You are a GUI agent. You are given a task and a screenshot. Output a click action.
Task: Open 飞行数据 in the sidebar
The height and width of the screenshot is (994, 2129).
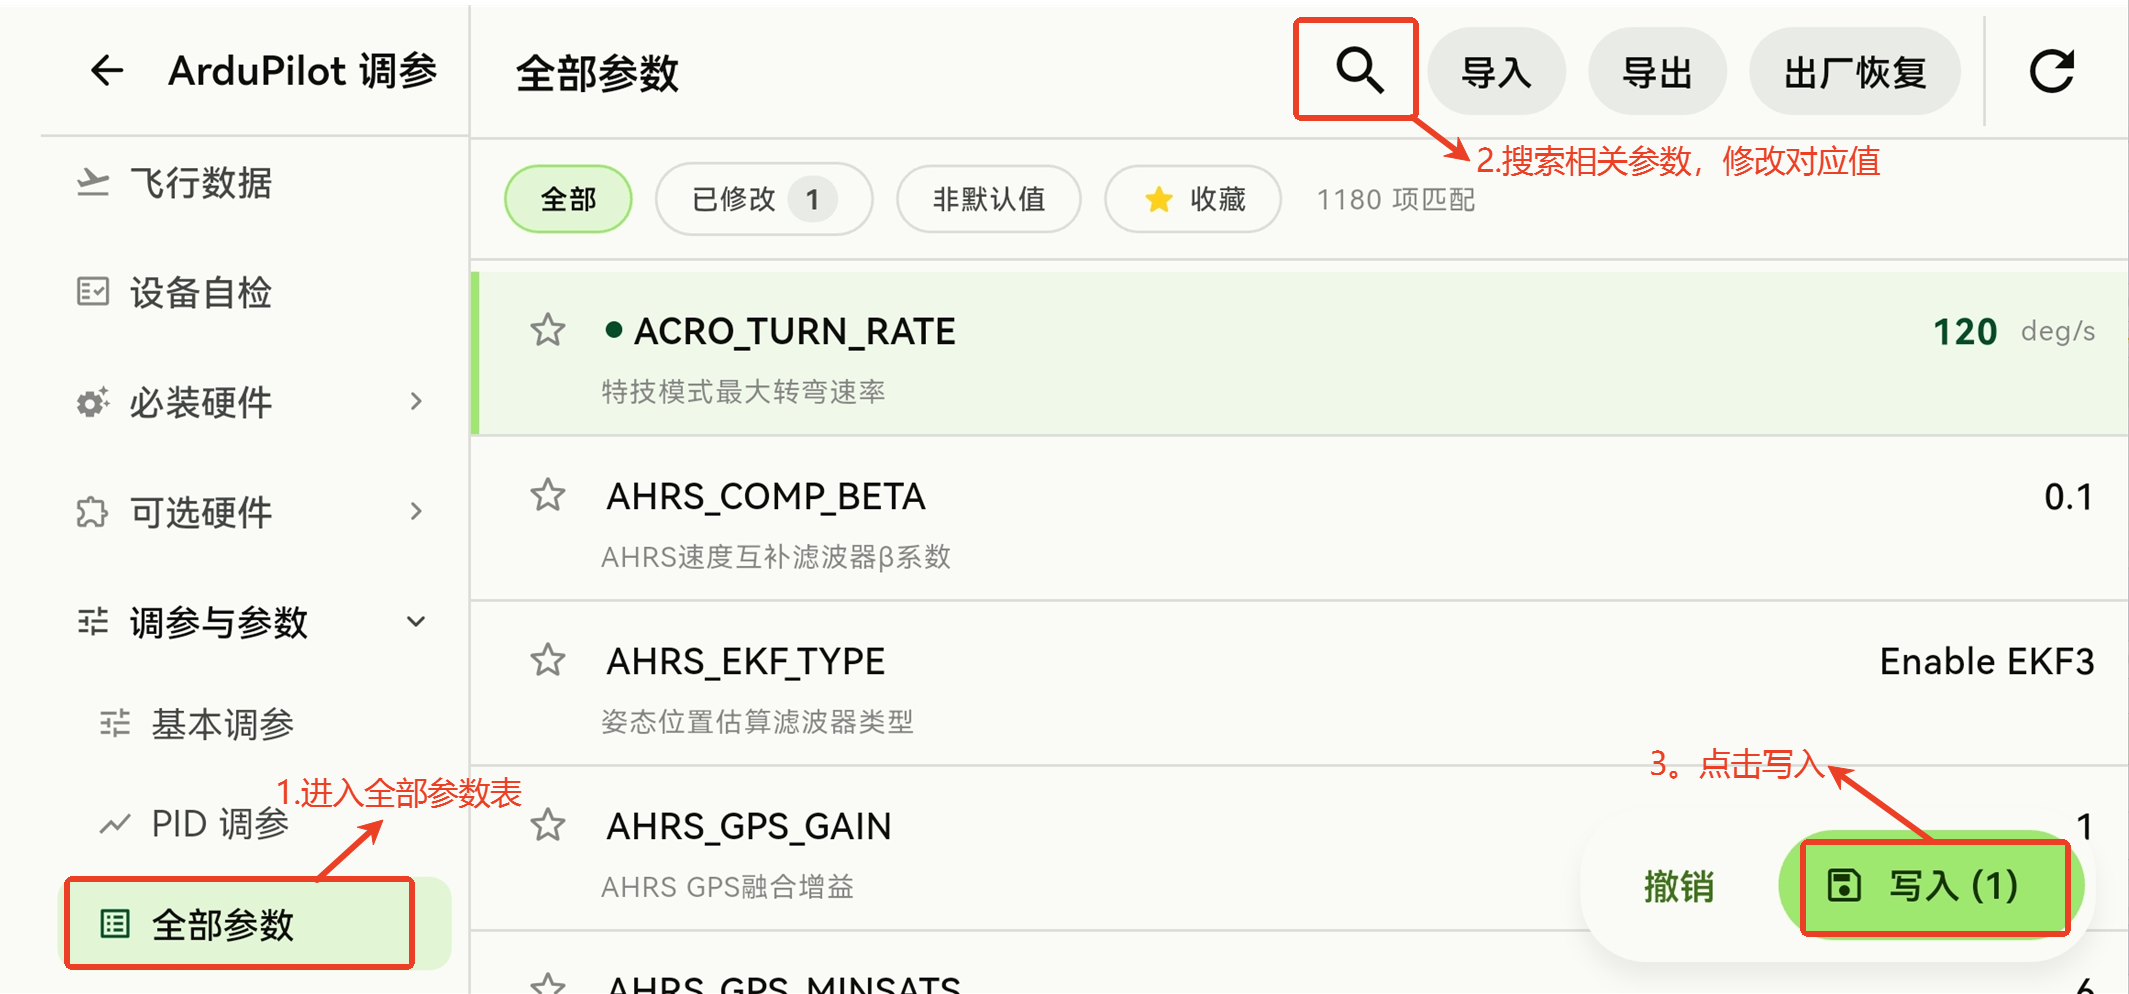pos(201,183)
